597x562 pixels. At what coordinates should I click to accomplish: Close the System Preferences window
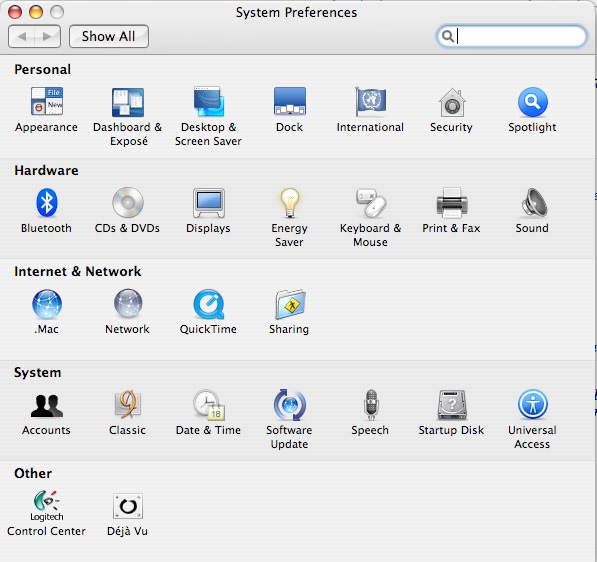(15, 12)
